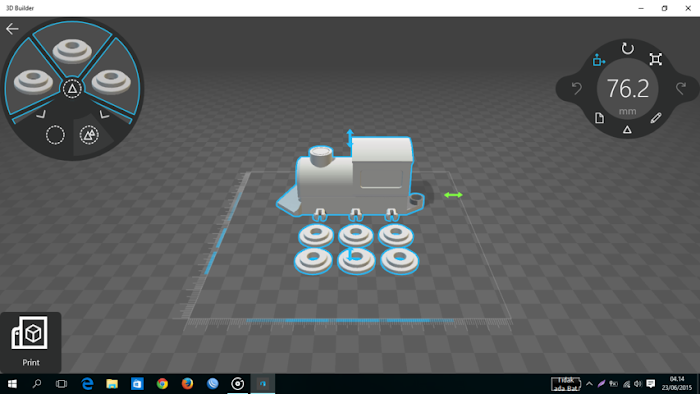This screenshot has width=700, height=394.
Task: Select the left washer thumbnail in radial menu
Action: click(33, 82)
